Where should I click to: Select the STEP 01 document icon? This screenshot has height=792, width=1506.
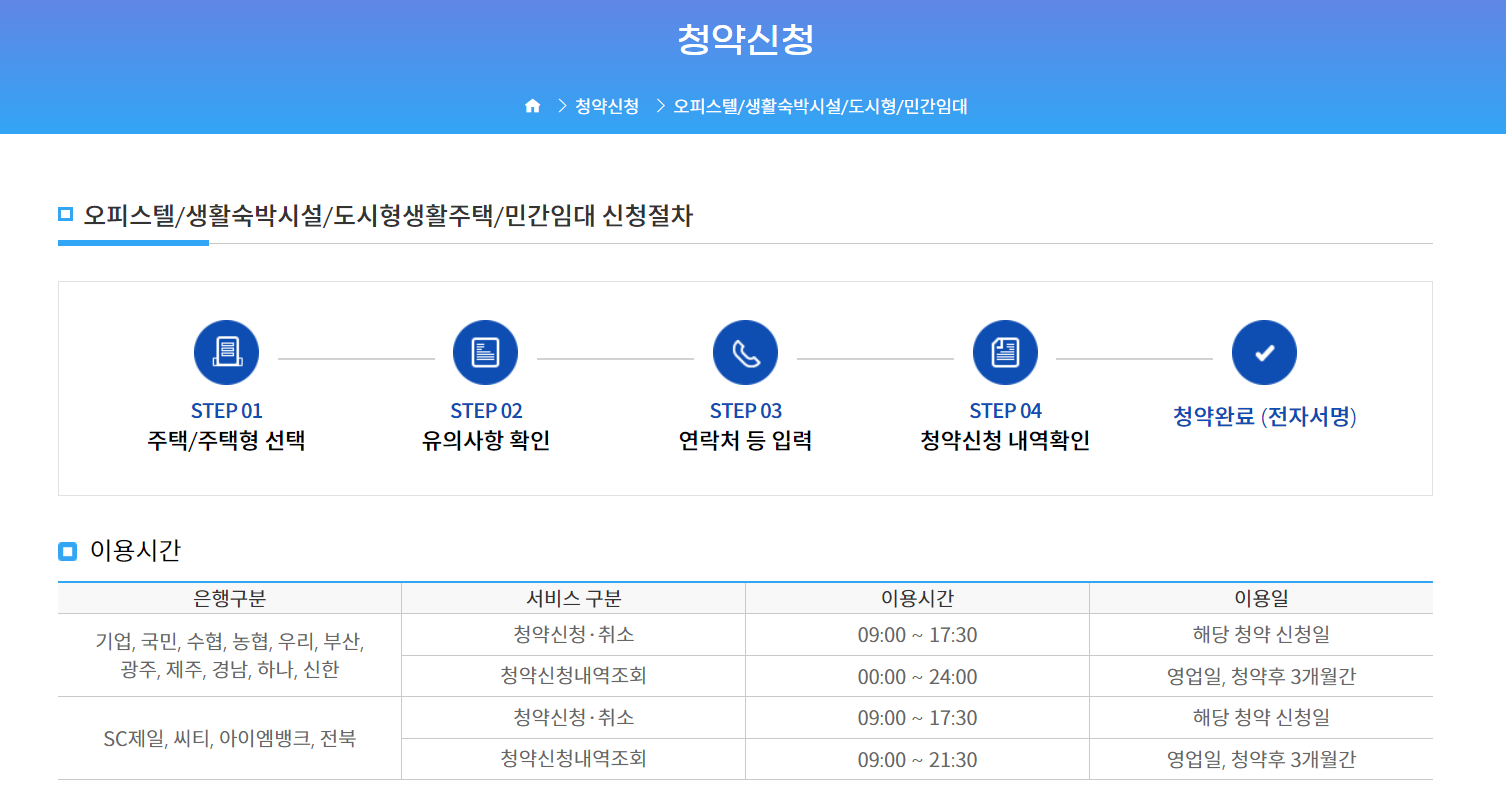pyautogui.click(x=226, y=352)
